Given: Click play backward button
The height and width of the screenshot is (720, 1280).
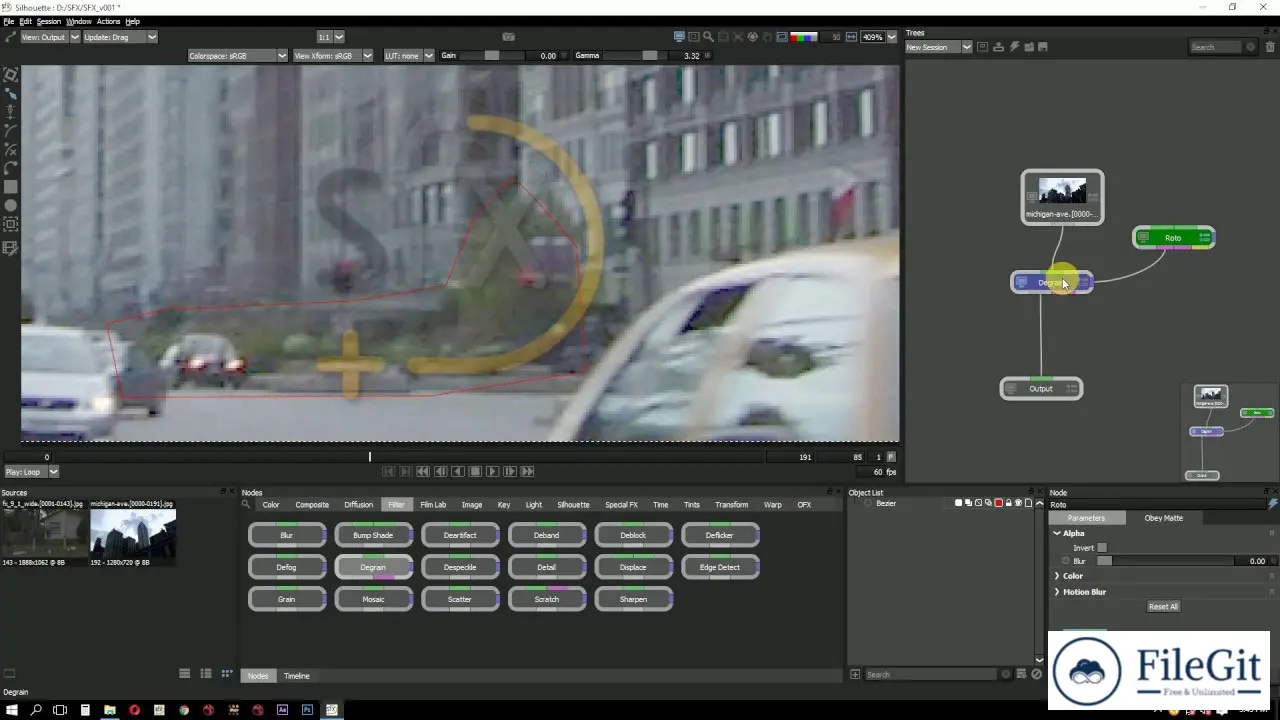Looking at the screenshot, I should point(458,471).
